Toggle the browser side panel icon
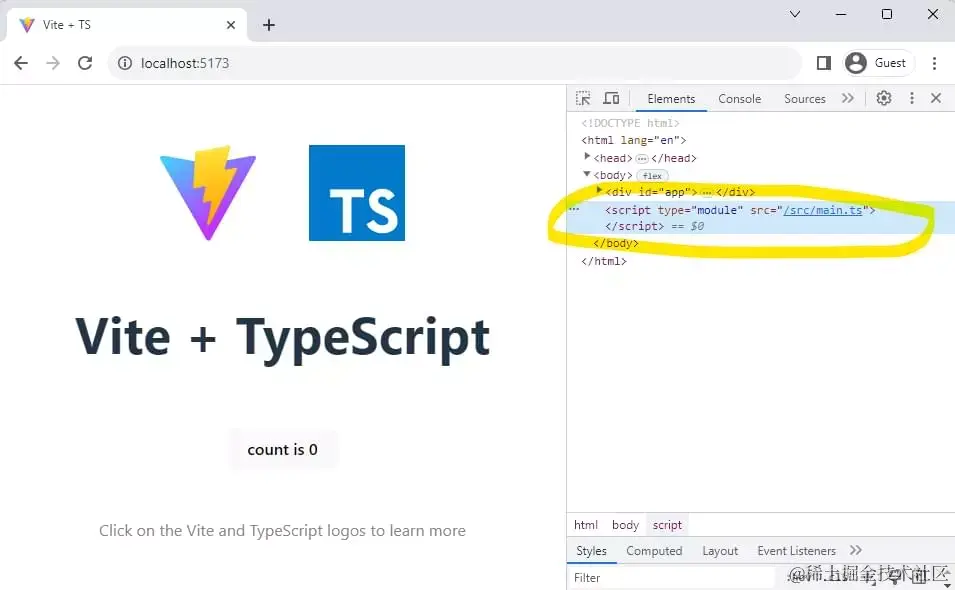Image resolution: width=955 pixels, height=590 pixels. [823, 63]
